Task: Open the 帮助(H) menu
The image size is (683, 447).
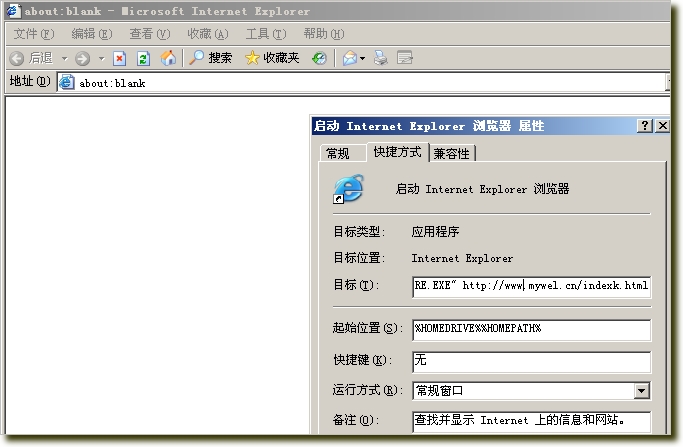Action: pyautogui.click(x=324, y=34)
